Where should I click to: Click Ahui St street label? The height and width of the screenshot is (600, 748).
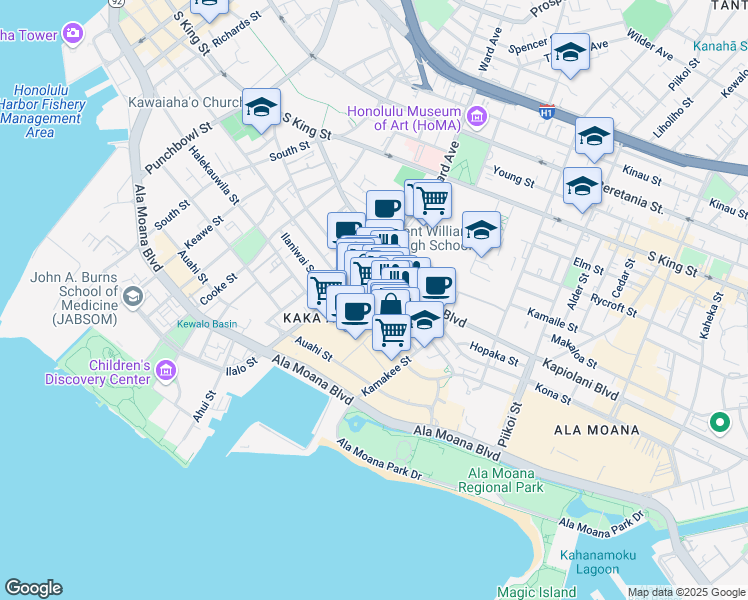click(x=204, y=406)
